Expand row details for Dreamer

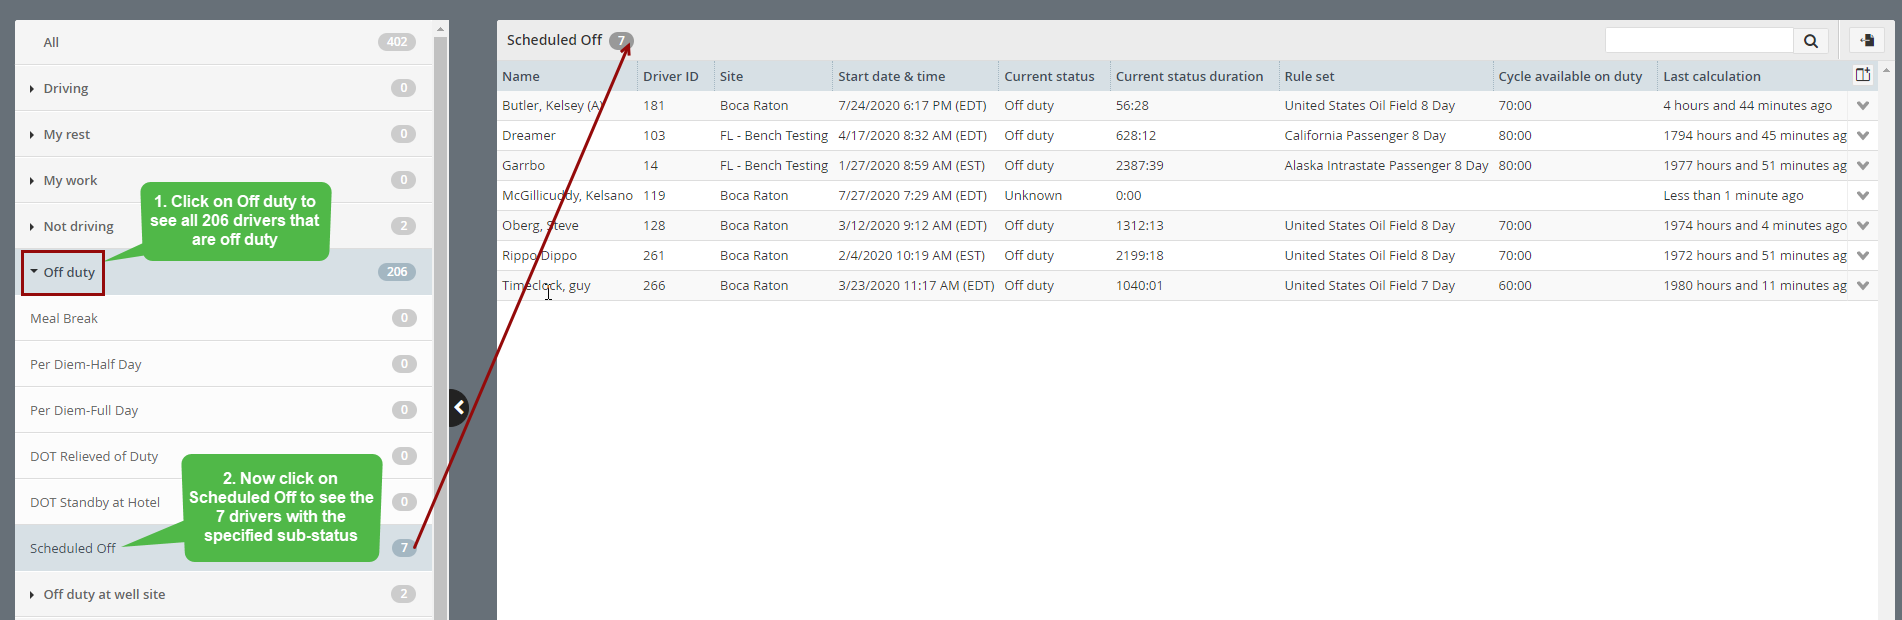pyautogui.click(x=1863, y=136)
